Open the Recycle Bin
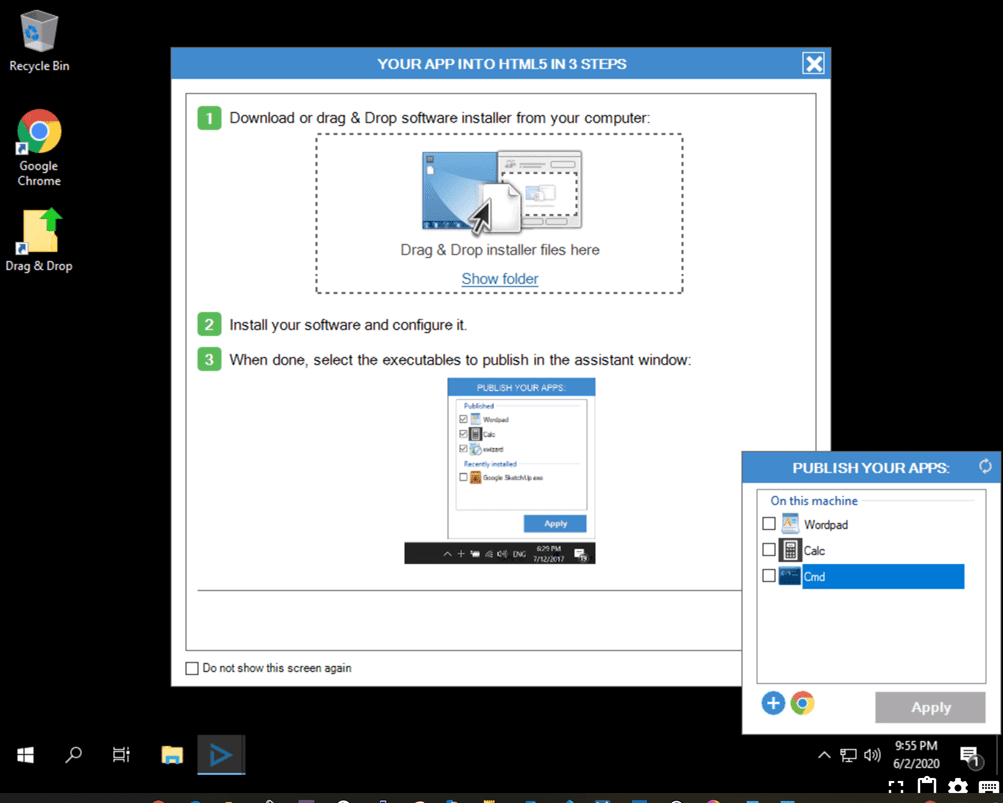Viewport: 1003px width, 803px height. (x=38, y=30)
